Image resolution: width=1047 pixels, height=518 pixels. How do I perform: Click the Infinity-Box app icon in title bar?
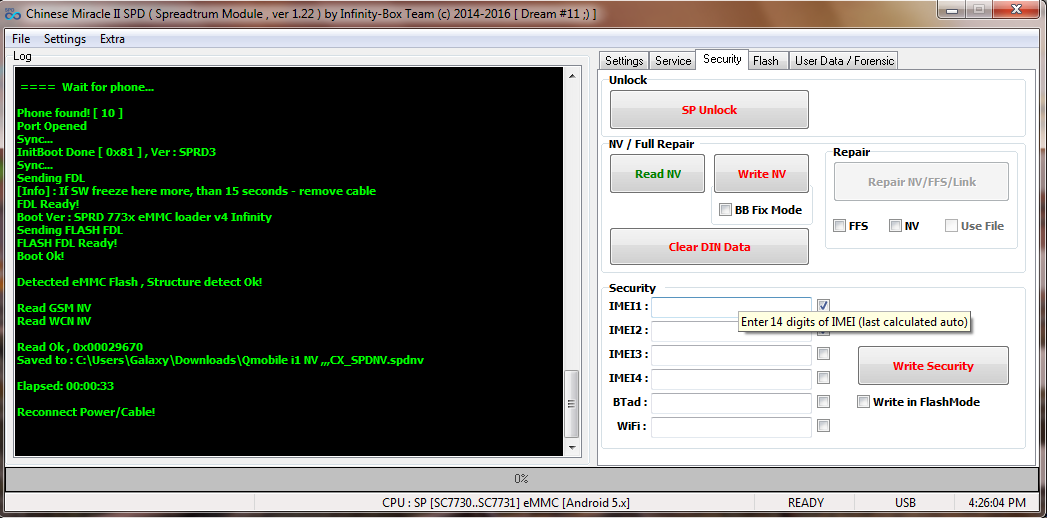[11, 13]
